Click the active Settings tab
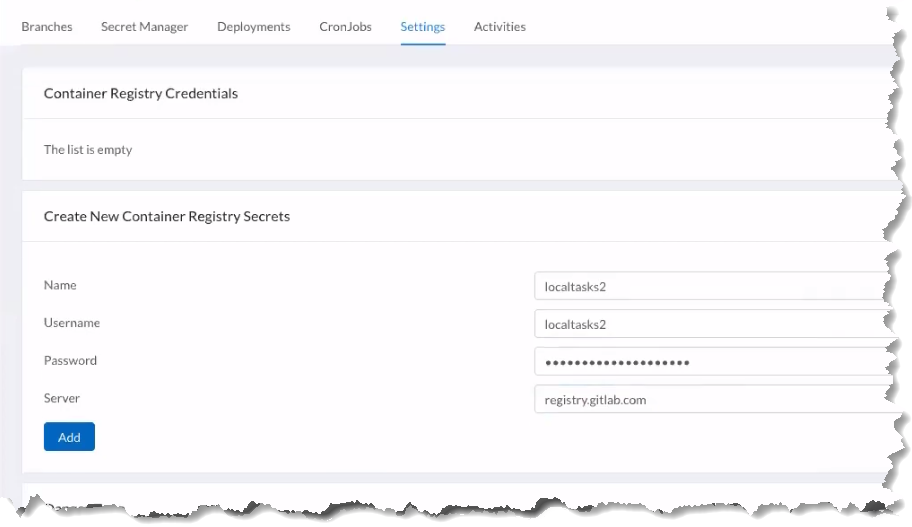This screenshot has width=912, height=527. pos(422,27)
